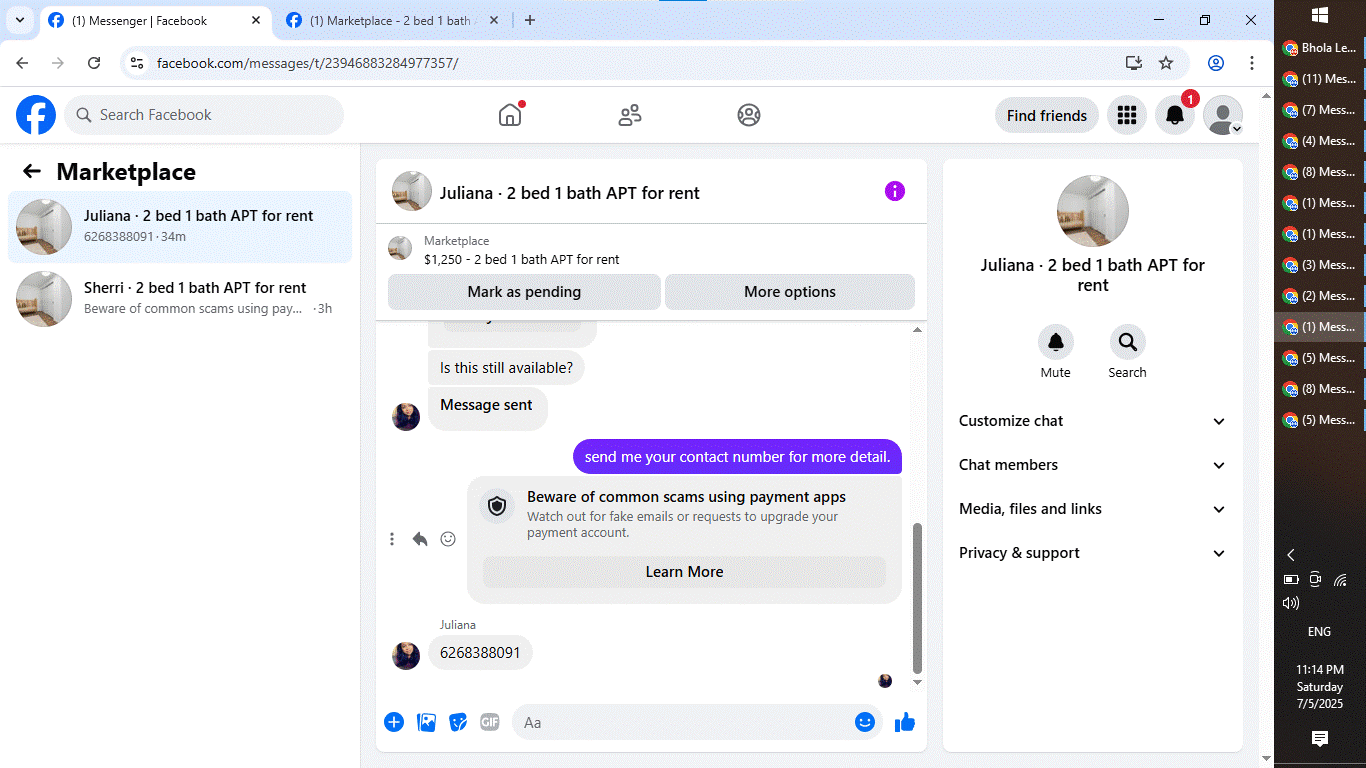Click conversation title Juliana in header
1366x768 pixels.
click(570, 193)
